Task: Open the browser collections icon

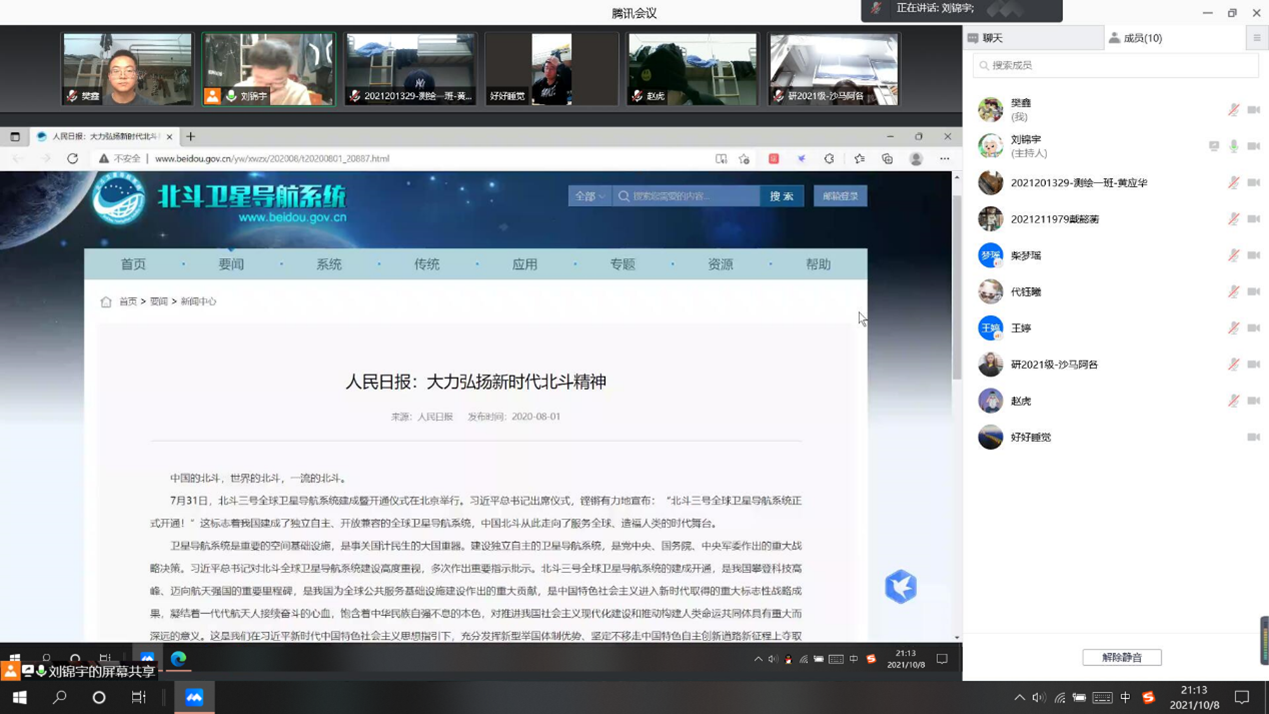Action: coord(887,159)
